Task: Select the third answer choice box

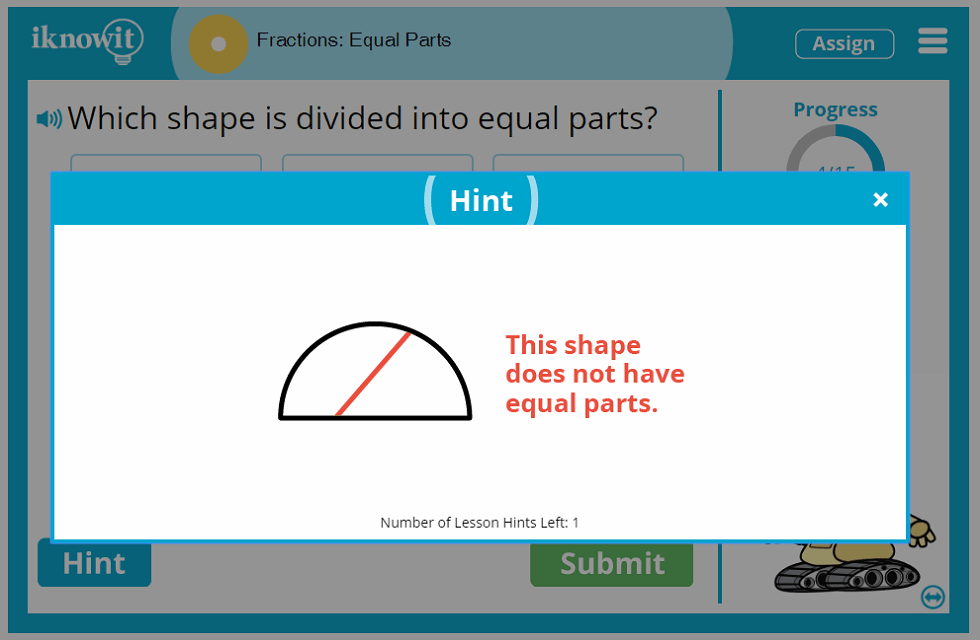Action: click(x=588, y=163)
